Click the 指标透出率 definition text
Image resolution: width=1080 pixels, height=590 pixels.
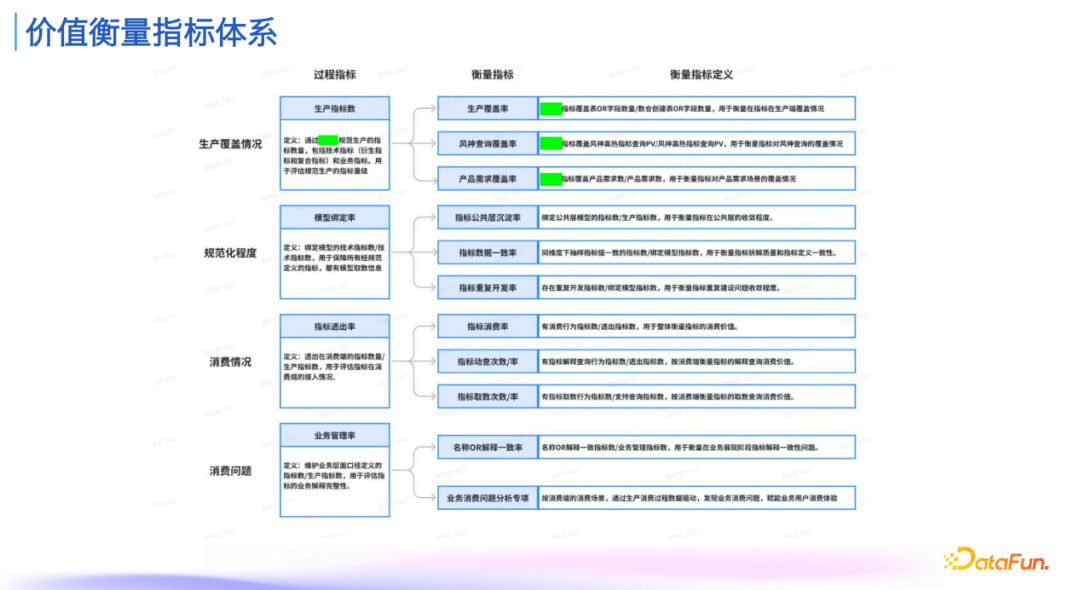(x=334, y=366)
